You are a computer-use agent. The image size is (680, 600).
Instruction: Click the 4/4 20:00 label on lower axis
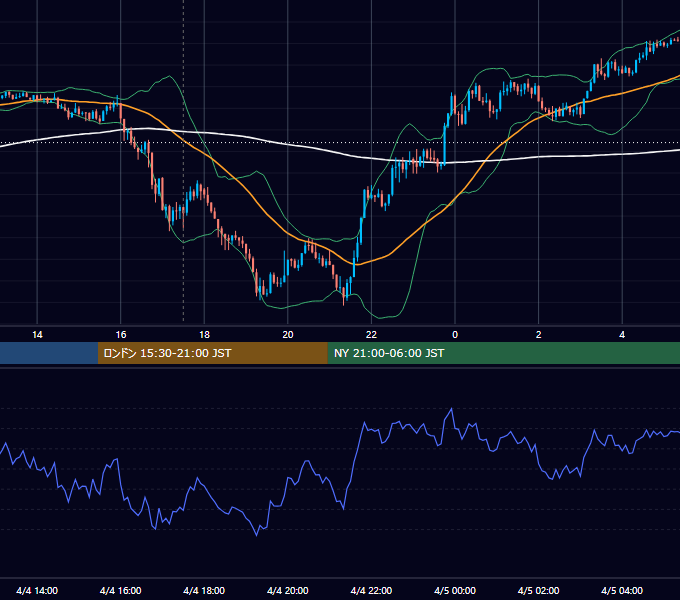point(288,590)
